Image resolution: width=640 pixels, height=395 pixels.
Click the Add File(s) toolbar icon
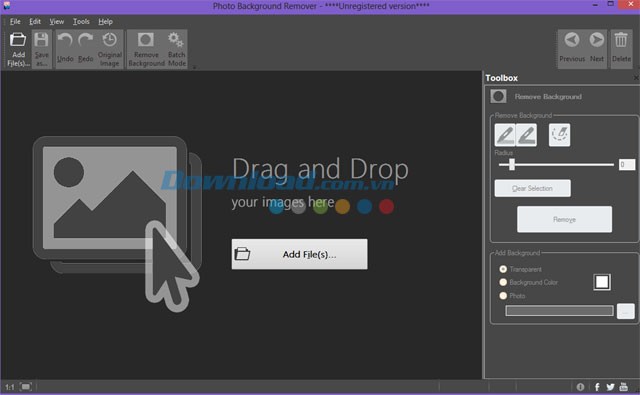click(18, 49)
